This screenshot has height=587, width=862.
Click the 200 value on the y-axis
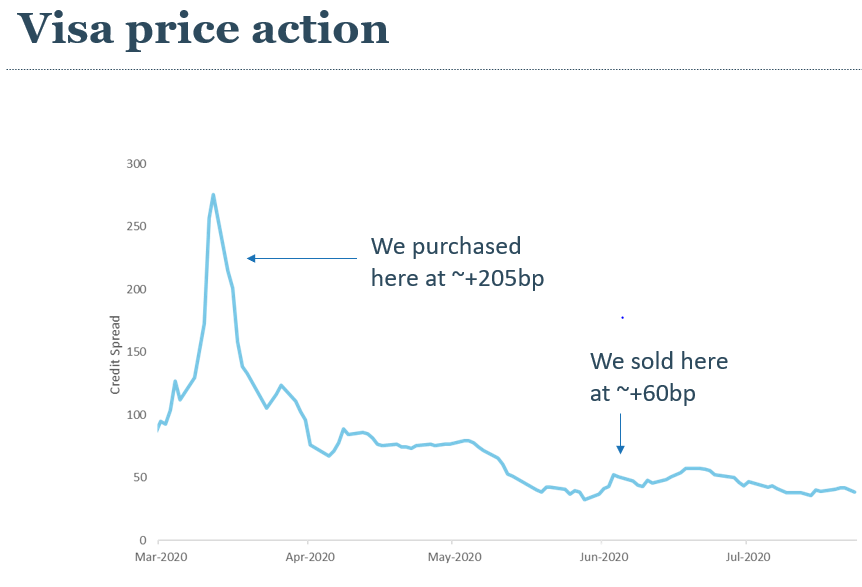[136, 290]
